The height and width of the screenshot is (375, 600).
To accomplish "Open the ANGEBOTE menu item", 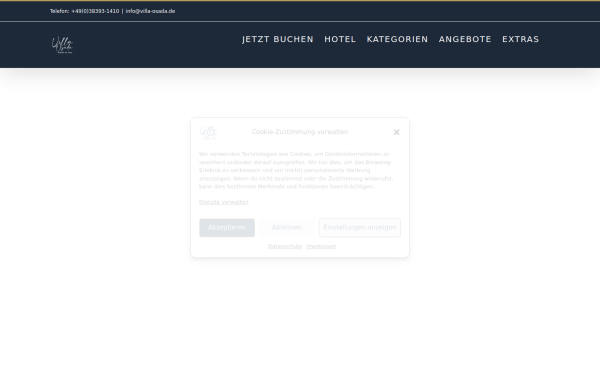I will (465, 39).
